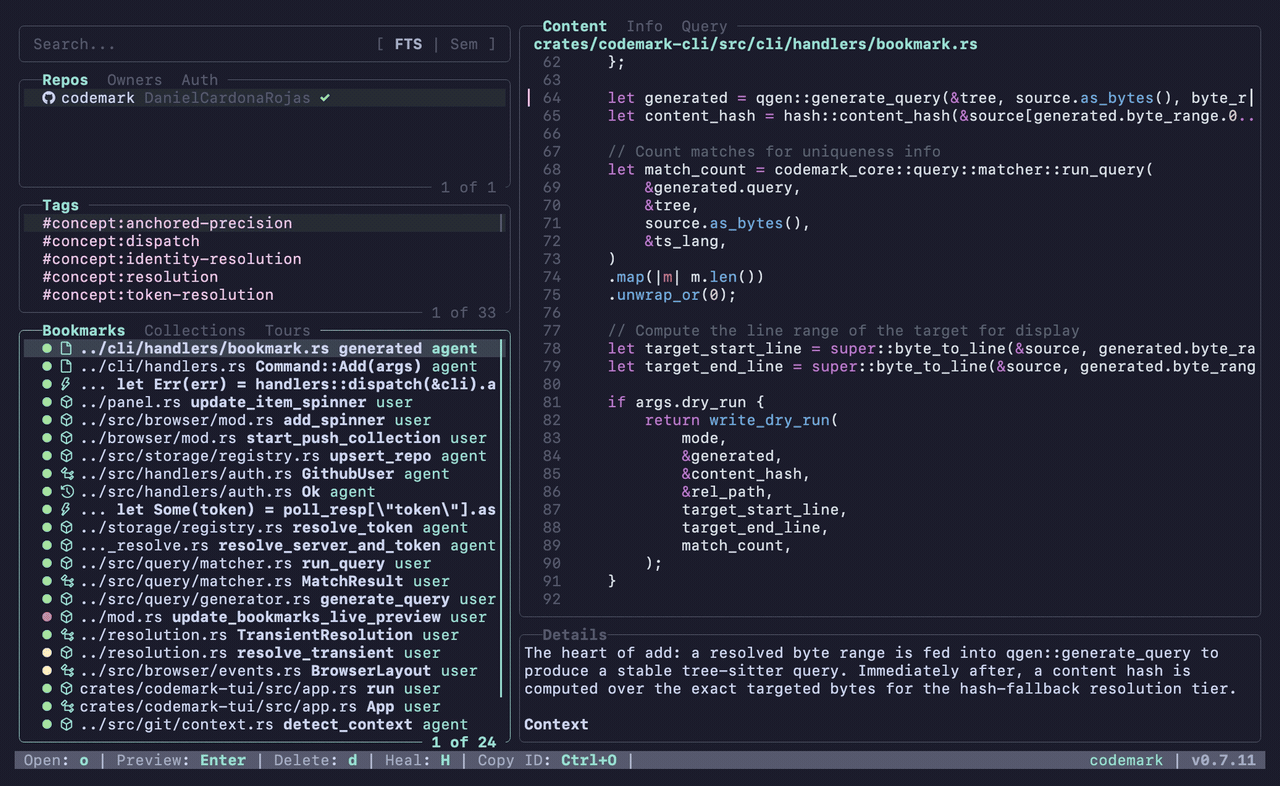Click cube icon of app.rs run bookmark
This screenshot has height=786, width=1280.
coord(66,689)
